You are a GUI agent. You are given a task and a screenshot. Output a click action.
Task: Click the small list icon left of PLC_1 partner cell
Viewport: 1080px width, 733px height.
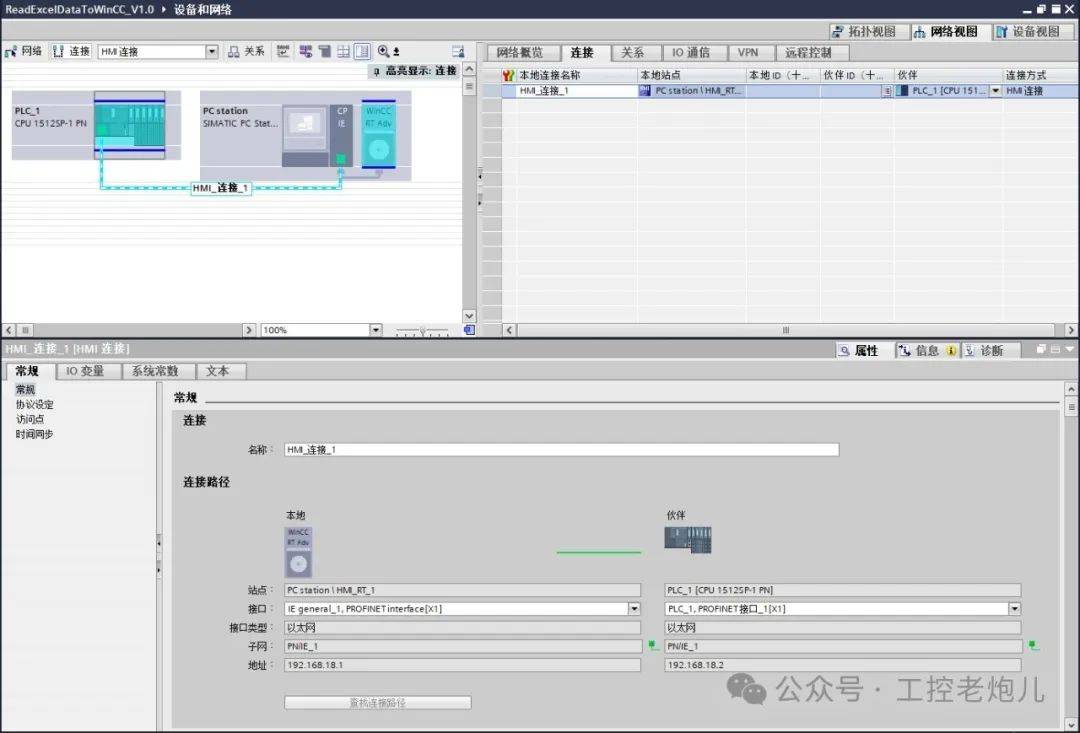pyautogui.click(x=887, y=91)
